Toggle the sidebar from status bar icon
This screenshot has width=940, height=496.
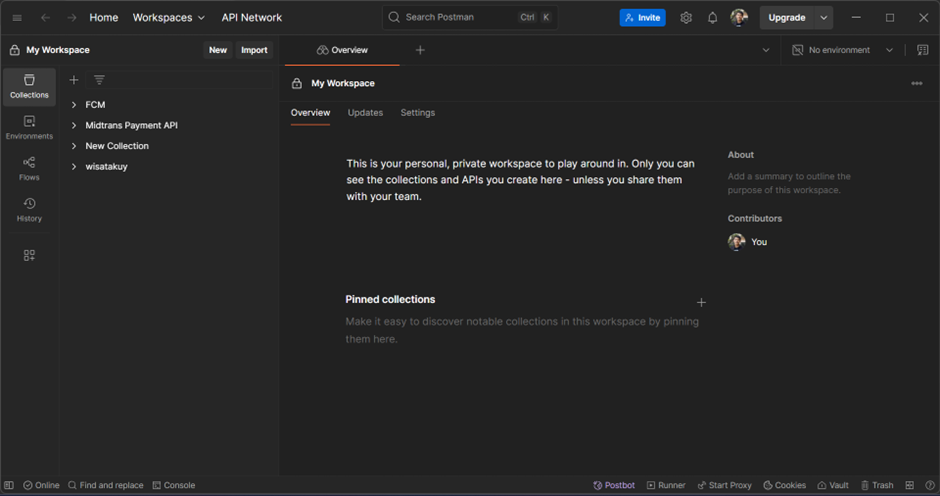point(8,485)
